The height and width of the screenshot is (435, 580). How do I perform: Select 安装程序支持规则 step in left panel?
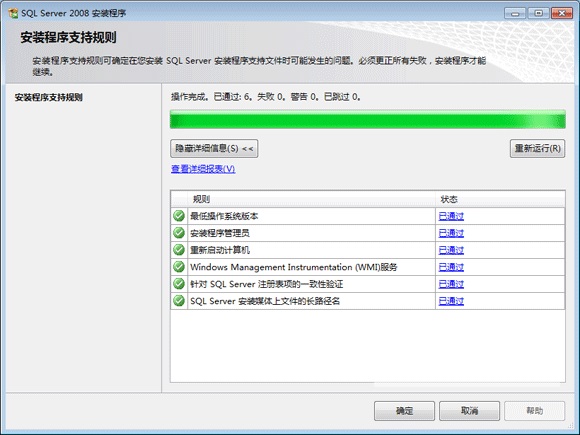pos(48,98)
